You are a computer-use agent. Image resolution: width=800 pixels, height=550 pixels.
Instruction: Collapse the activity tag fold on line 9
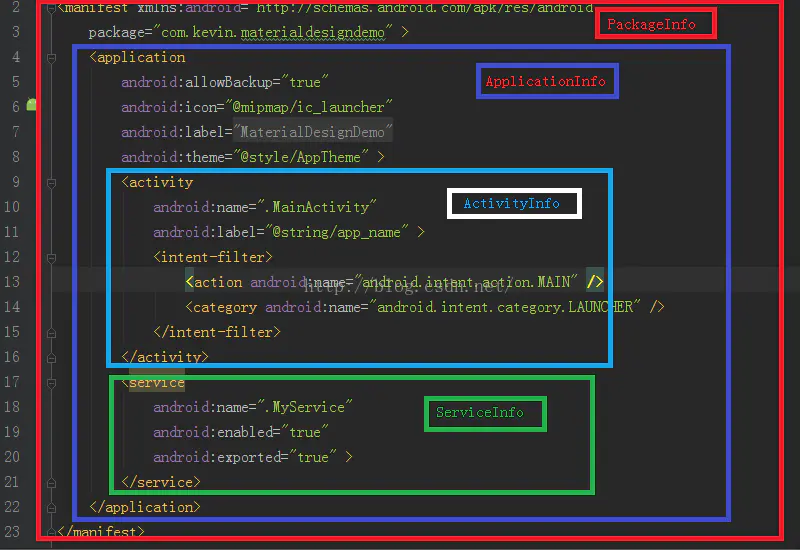(x=51, y=183)
